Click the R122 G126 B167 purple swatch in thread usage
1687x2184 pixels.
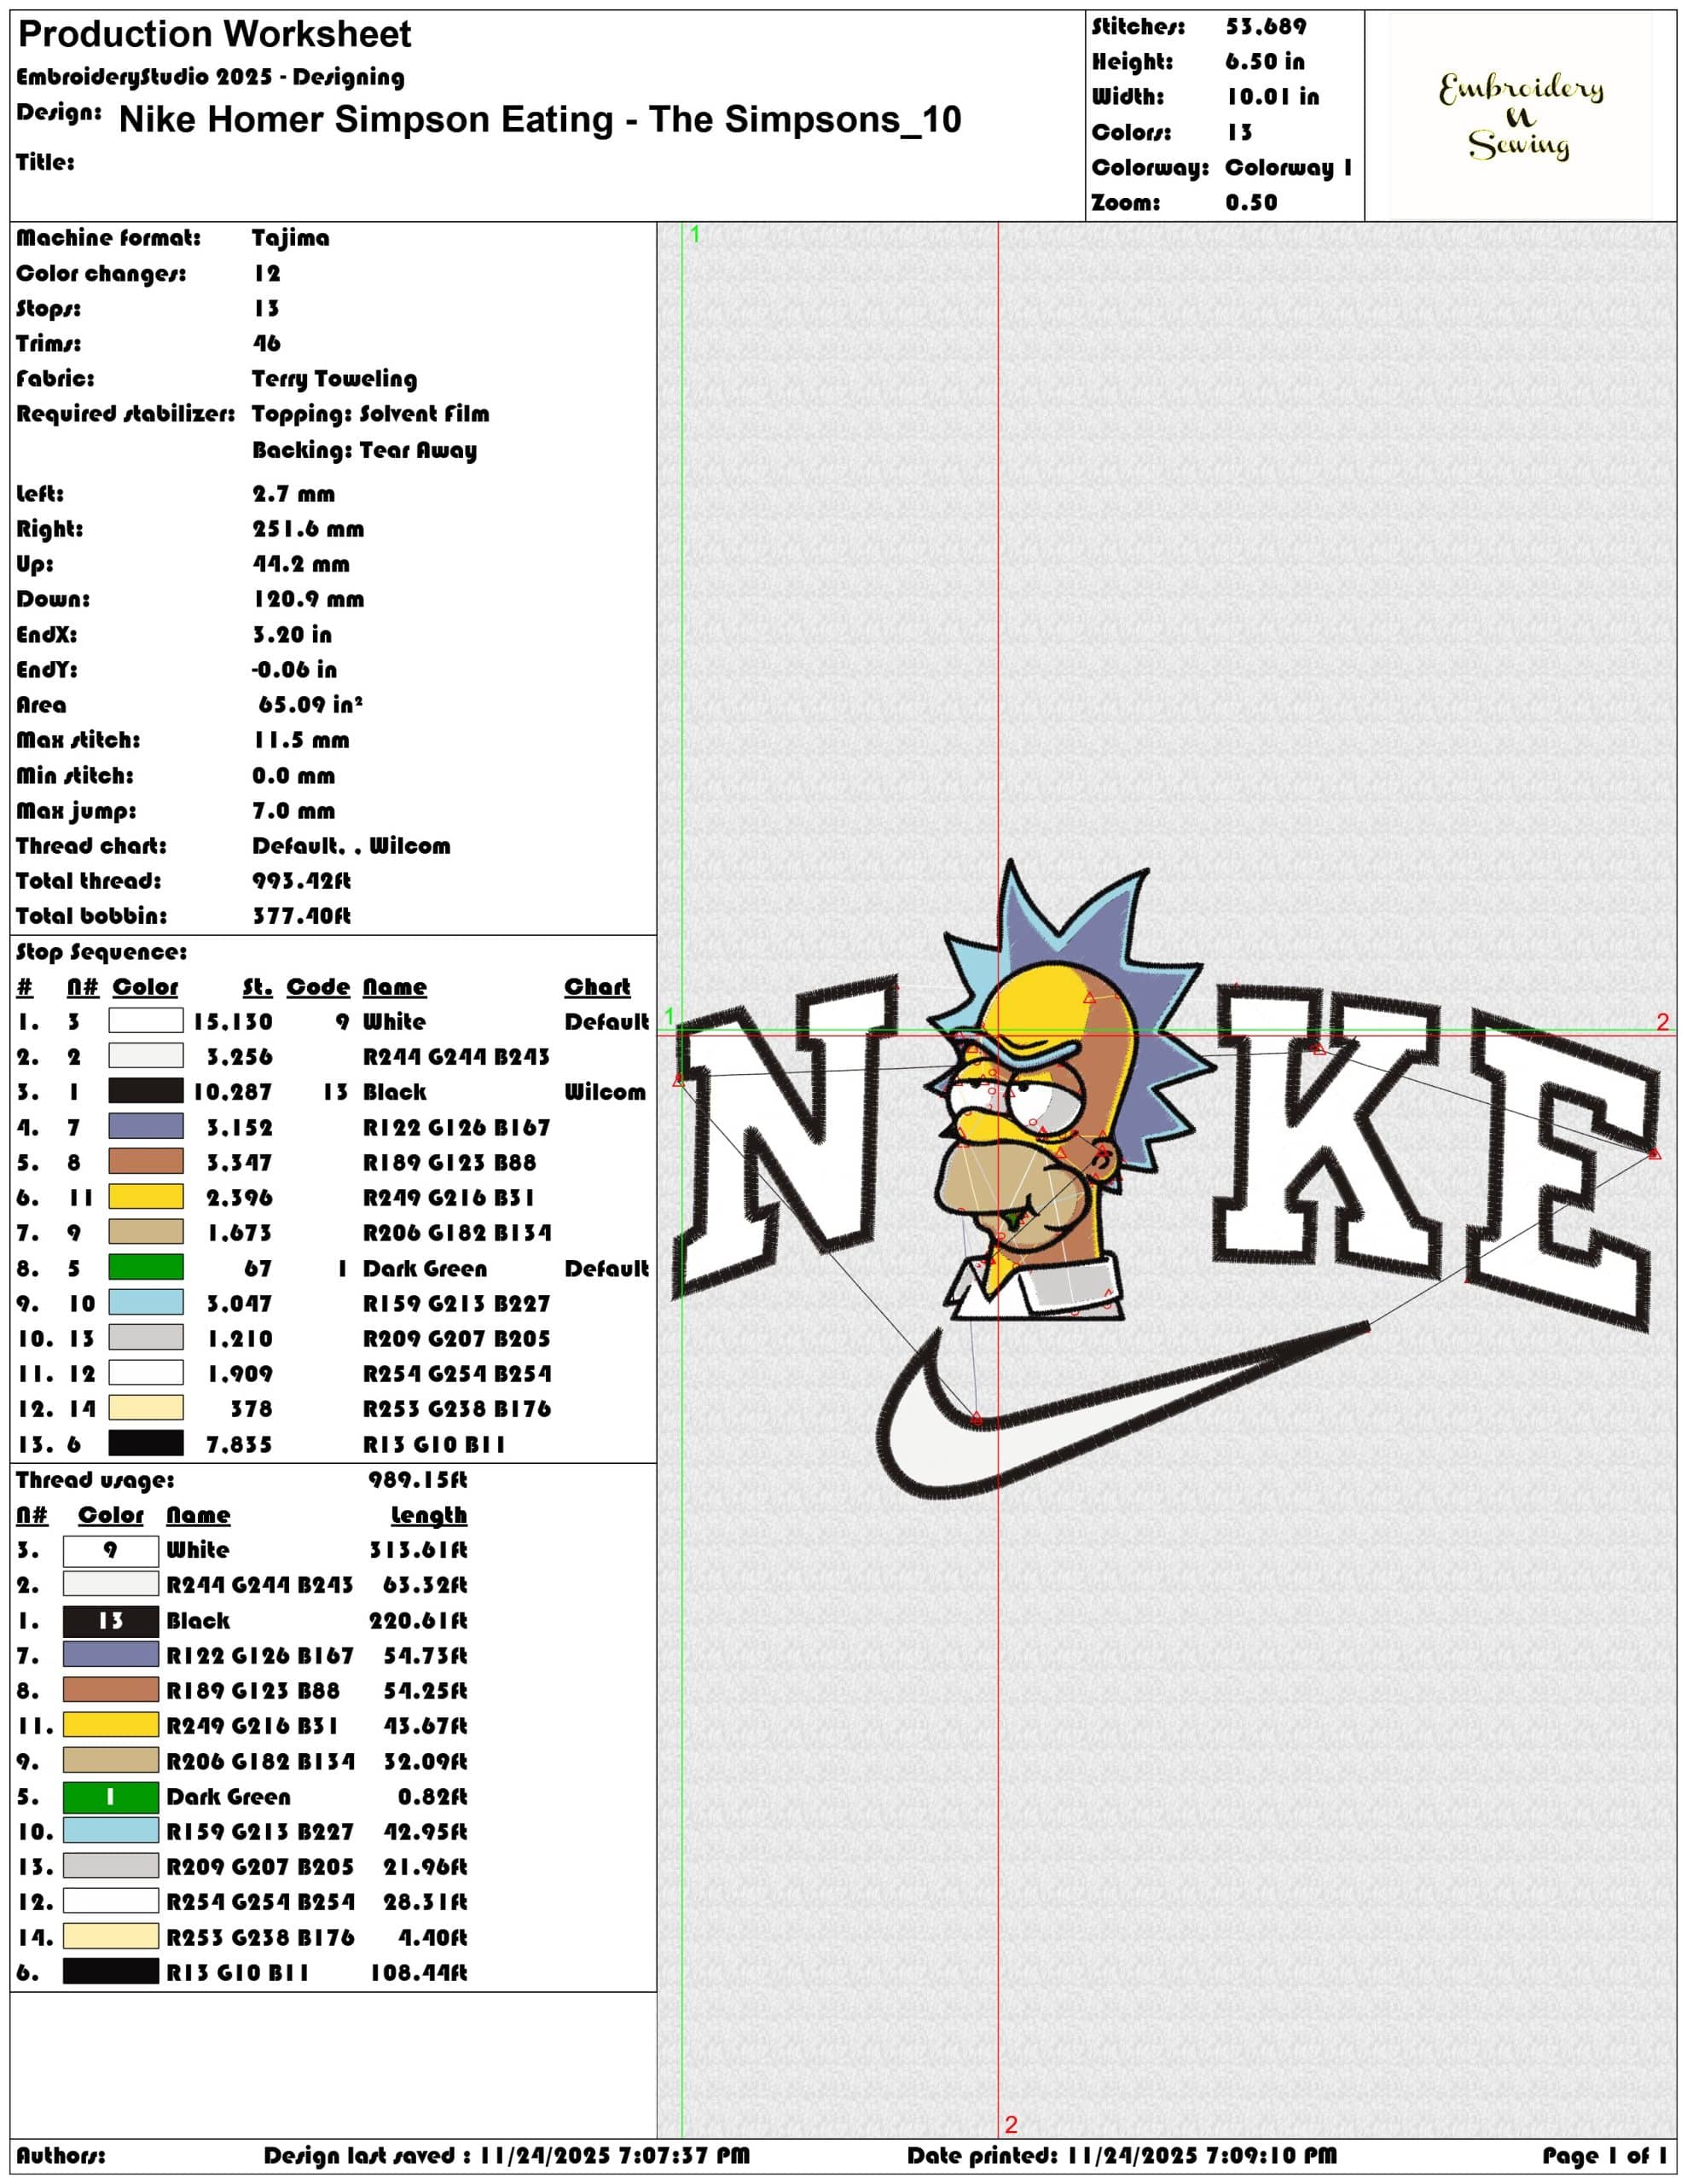tap(110, 1654)
